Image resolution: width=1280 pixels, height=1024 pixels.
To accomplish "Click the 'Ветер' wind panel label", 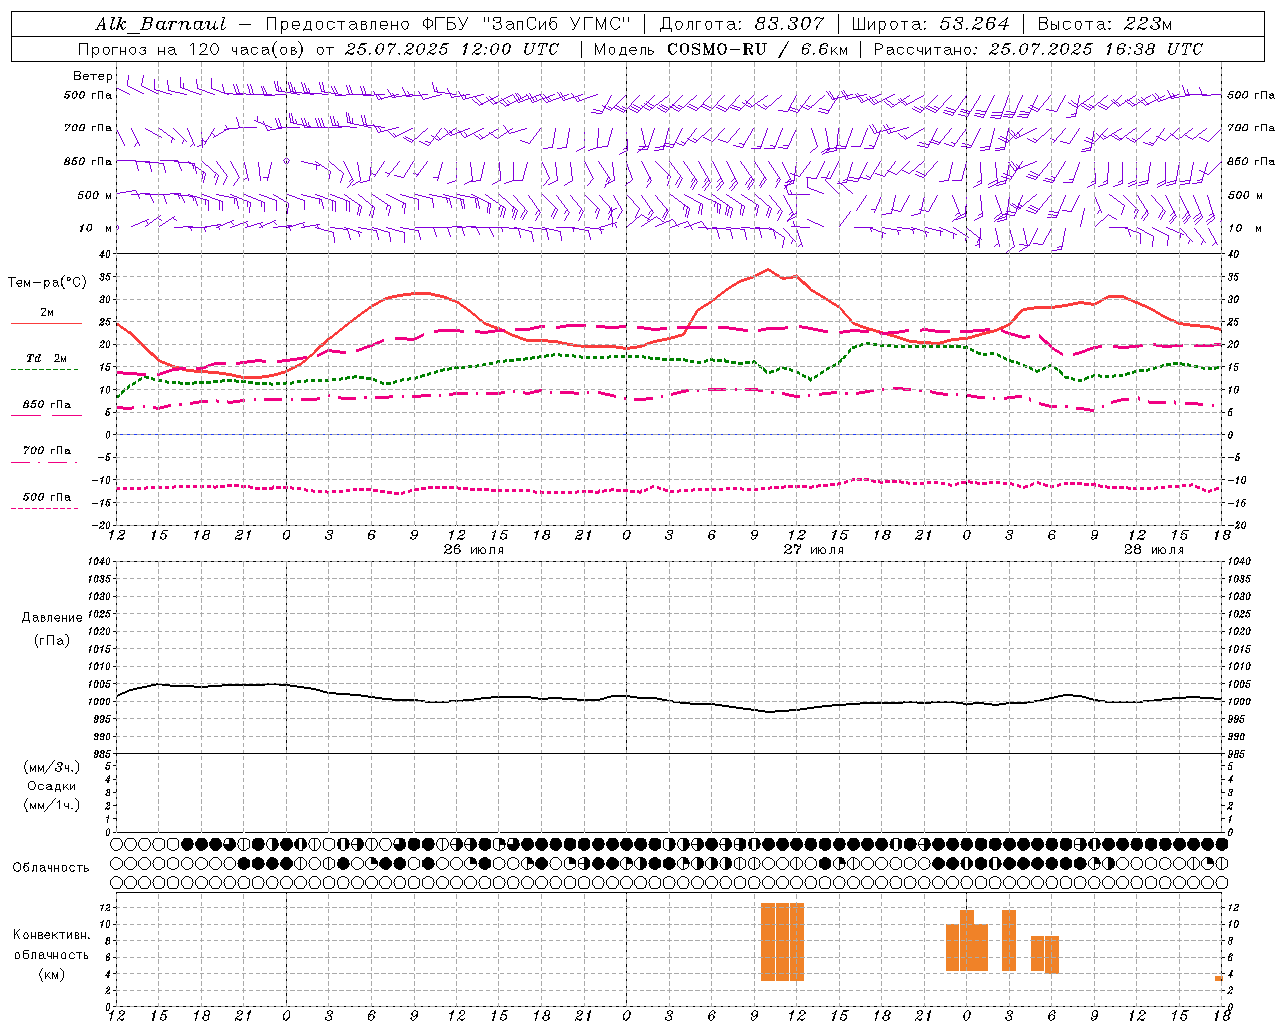I will coord(92,76).
